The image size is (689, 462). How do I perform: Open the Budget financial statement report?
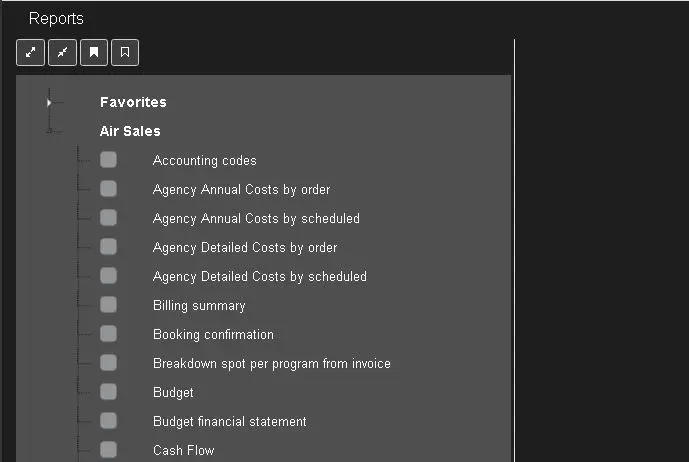click(229, 421)
